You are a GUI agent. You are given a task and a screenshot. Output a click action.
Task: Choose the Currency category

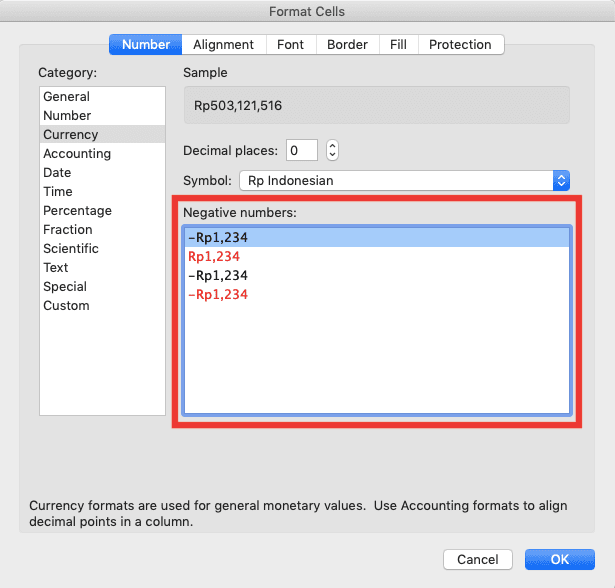(102, 134)
